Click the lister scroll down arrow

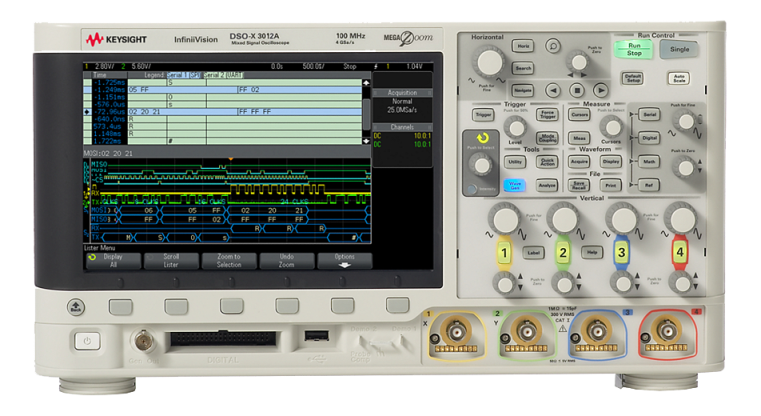[366, 141]
